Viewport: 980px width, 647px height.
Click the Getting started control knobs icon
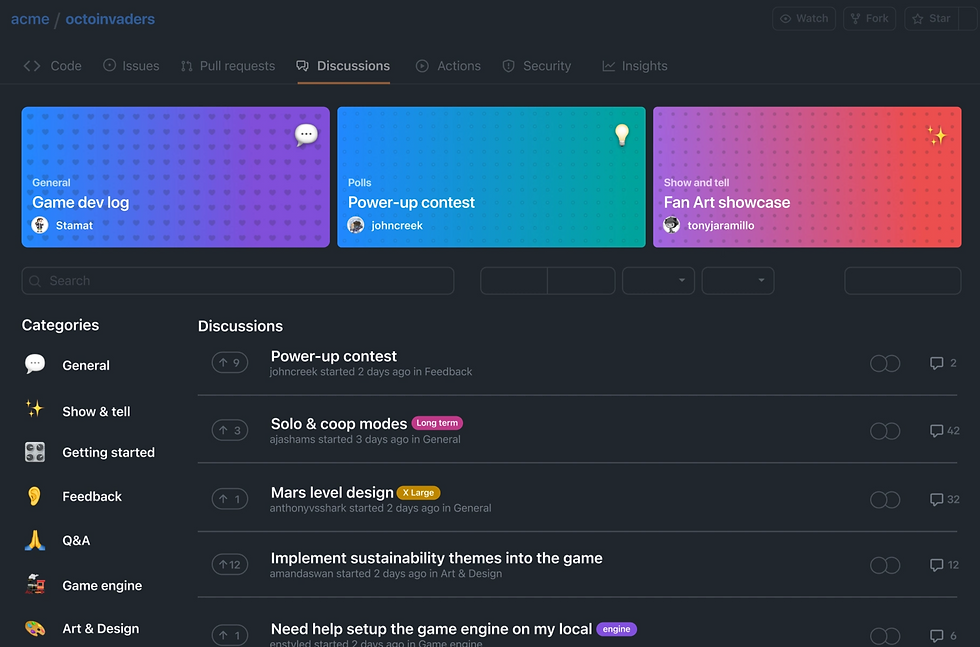pos(35,452)
